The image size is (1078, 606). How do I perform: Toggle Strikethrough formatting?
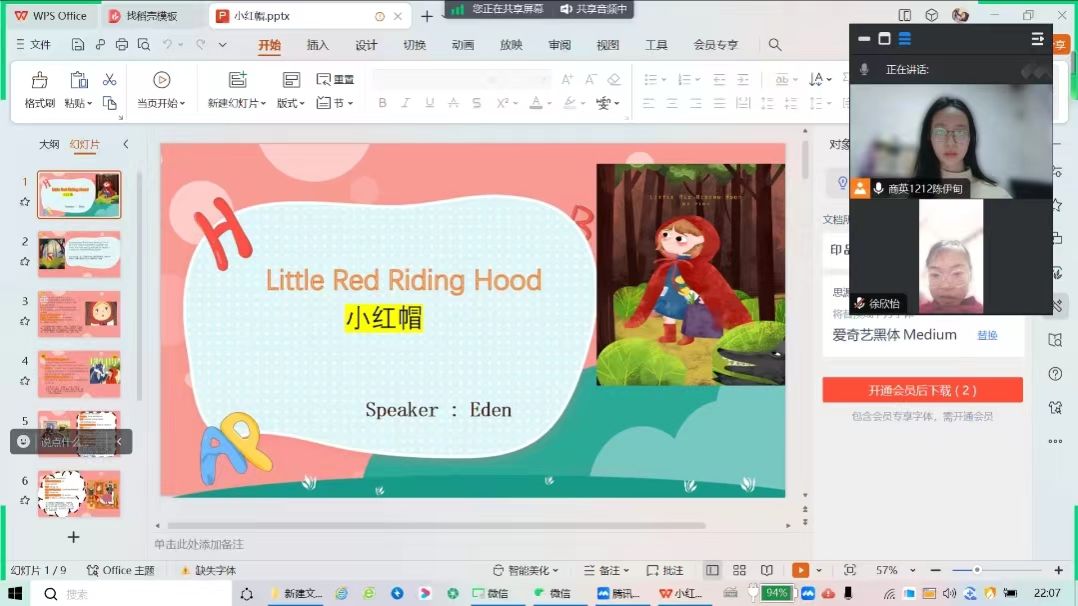click(453, 103)
